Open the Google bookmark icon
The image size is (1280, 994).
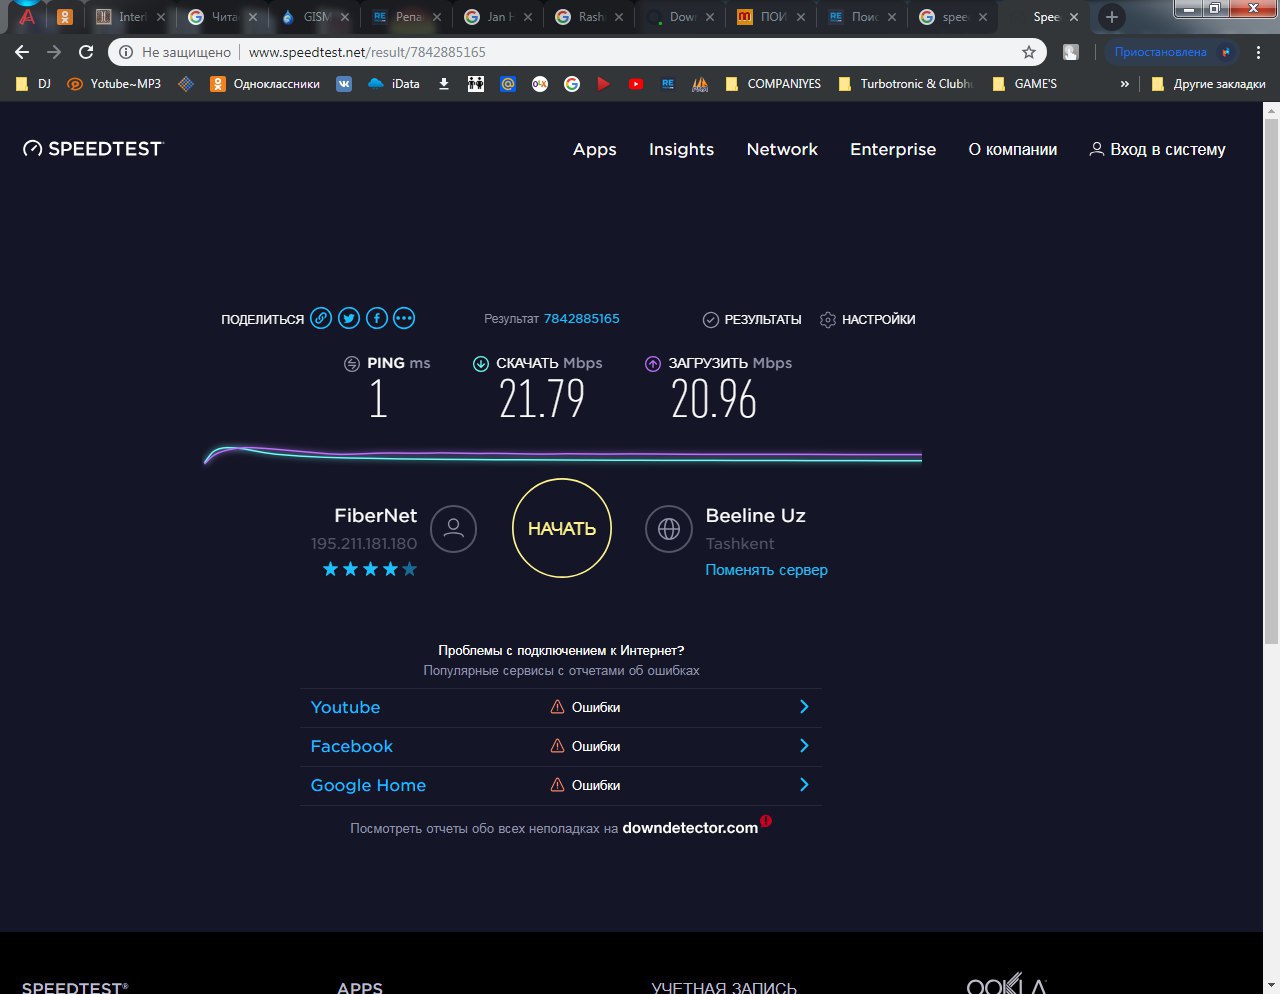point(572,84)
